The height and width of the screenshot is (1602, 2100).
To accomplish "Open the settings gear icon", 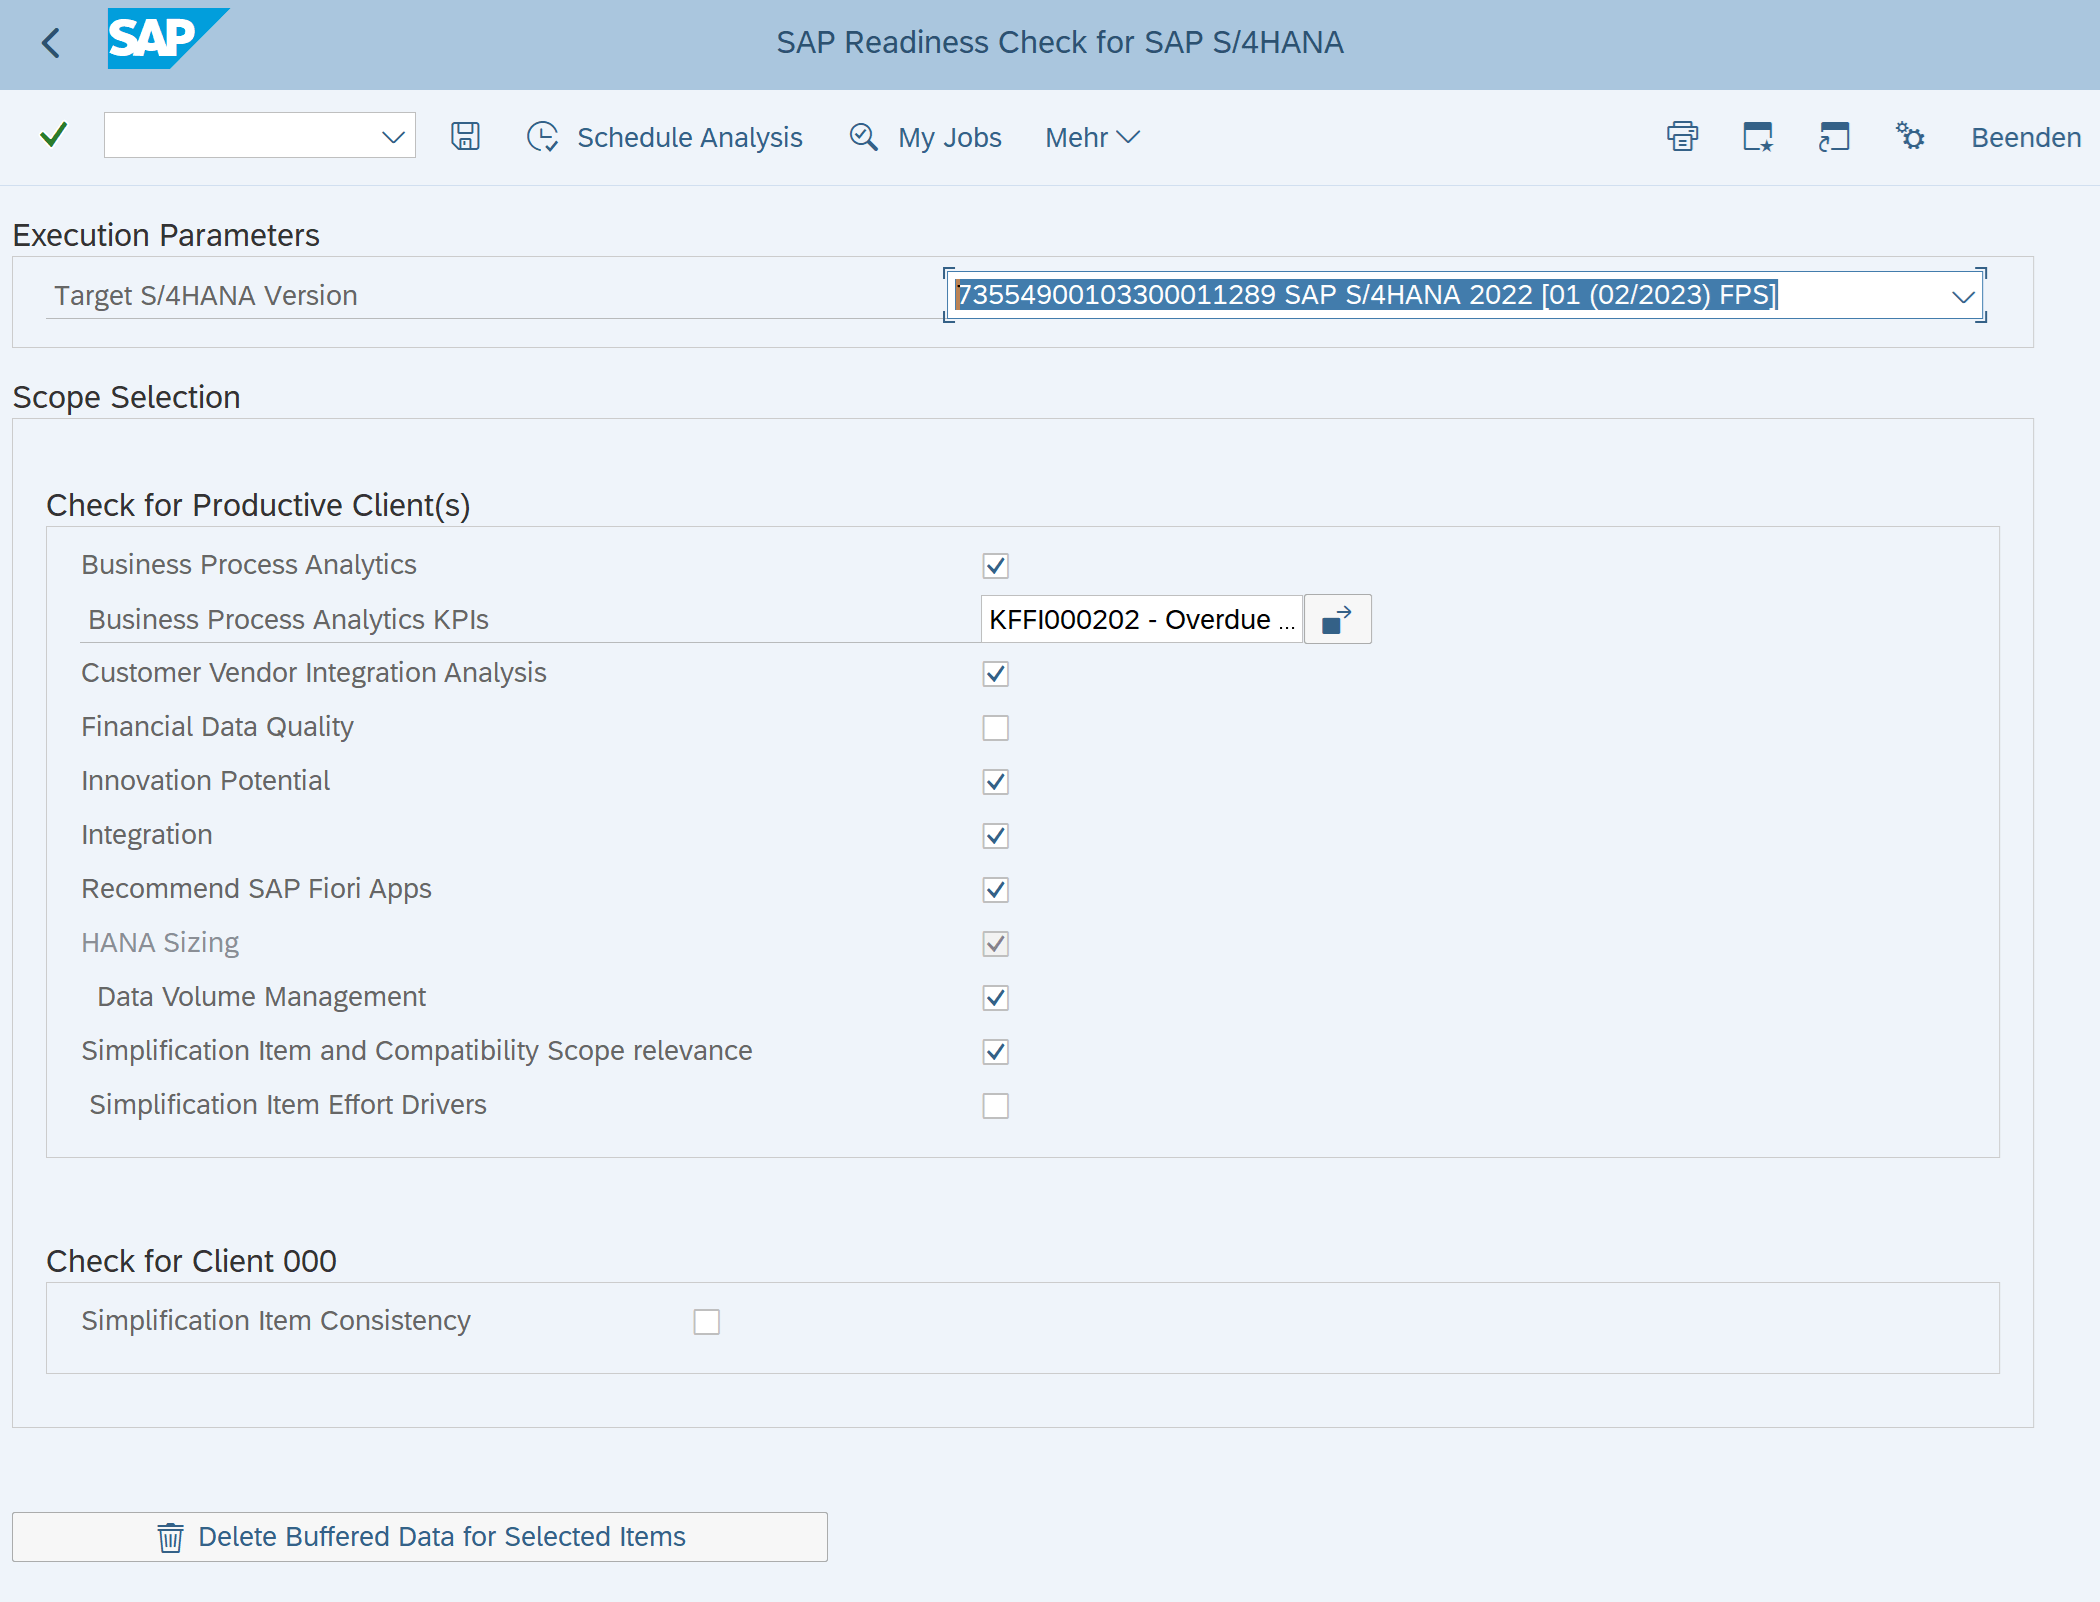I will coord(1909,136).
